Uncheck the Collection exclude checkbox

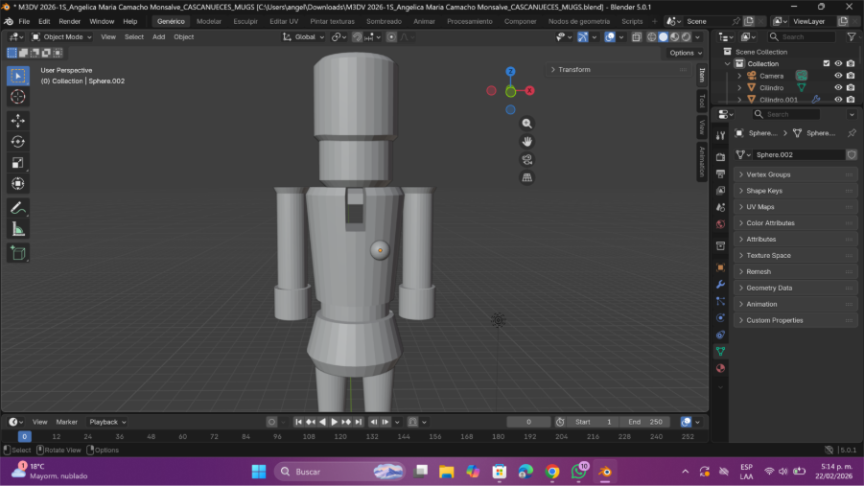pos(826,63)
